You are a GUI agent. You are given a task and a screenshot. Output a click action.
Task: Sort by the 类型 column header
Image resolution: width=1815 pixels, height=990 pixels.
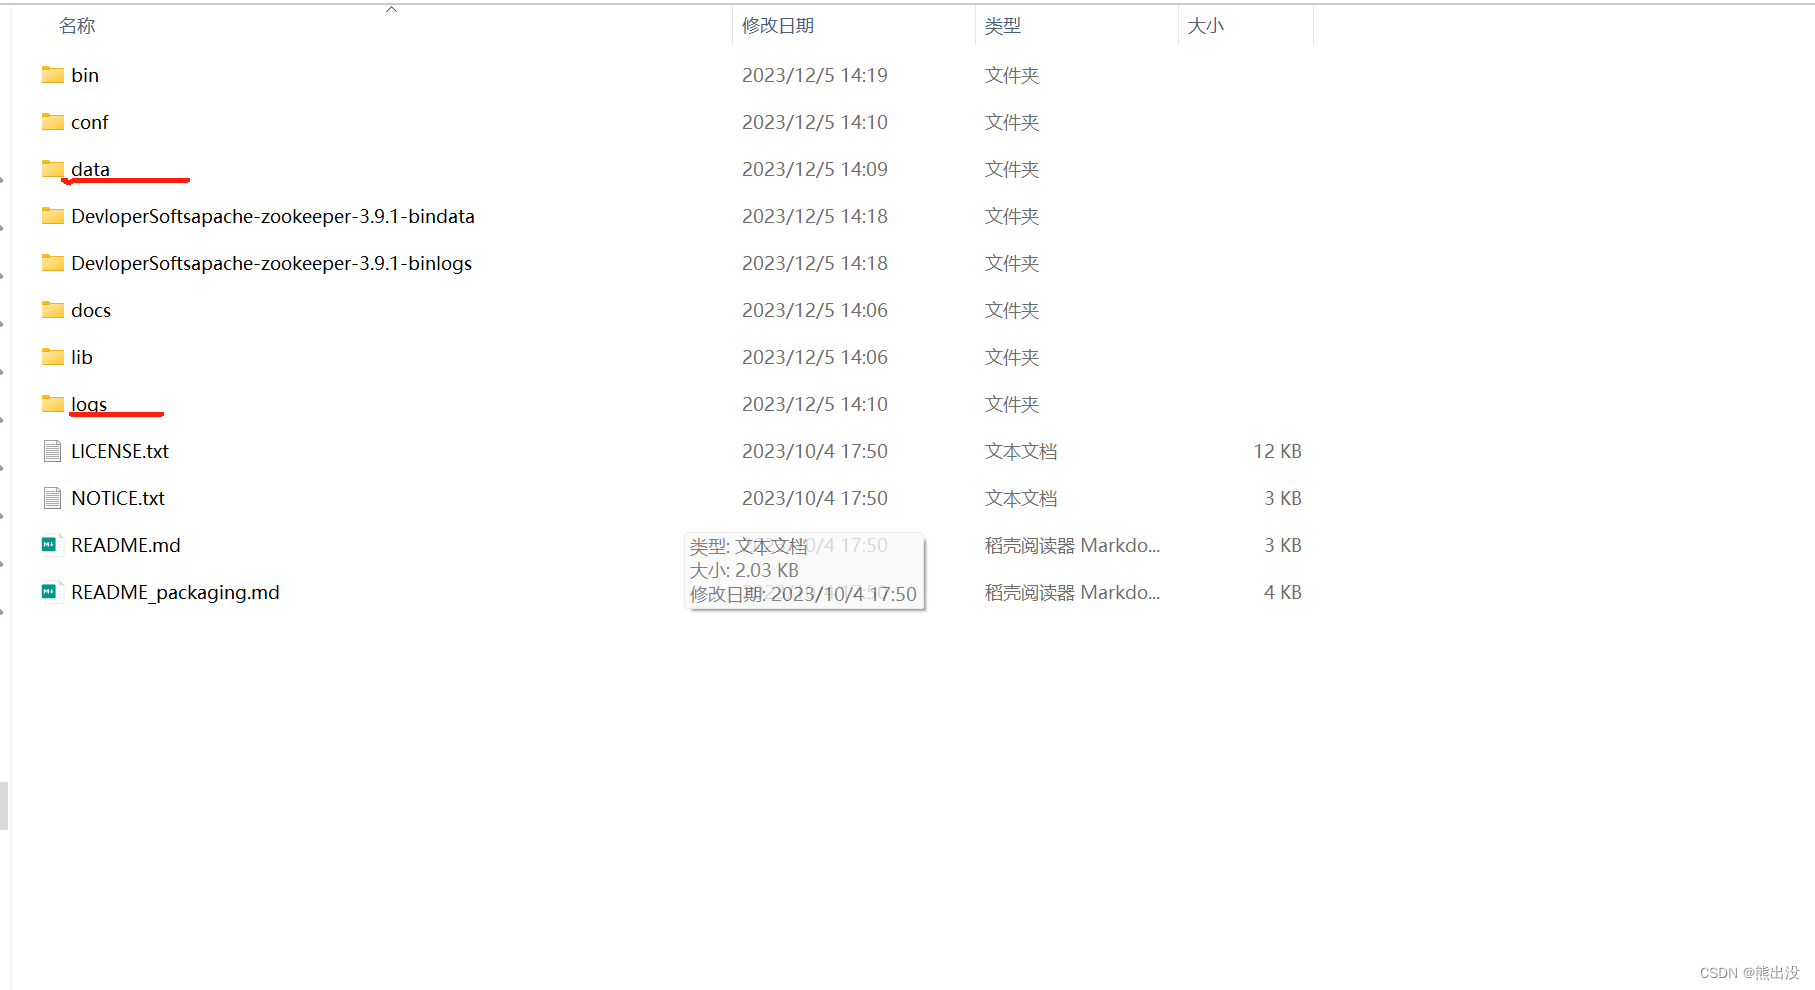click(x=1003, y=26)
